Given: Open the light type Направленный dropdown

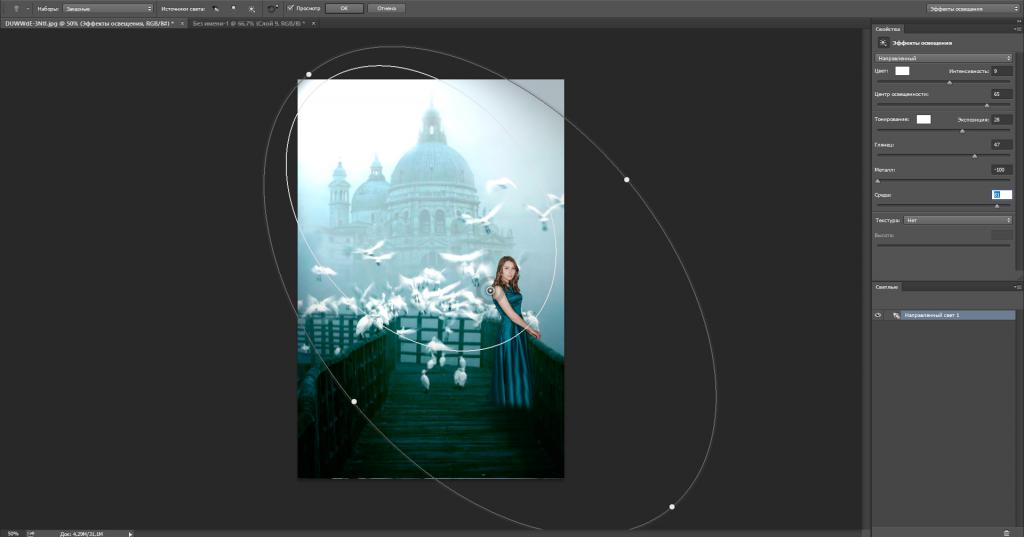Looking at the screenshot, I should pos(943,58).
